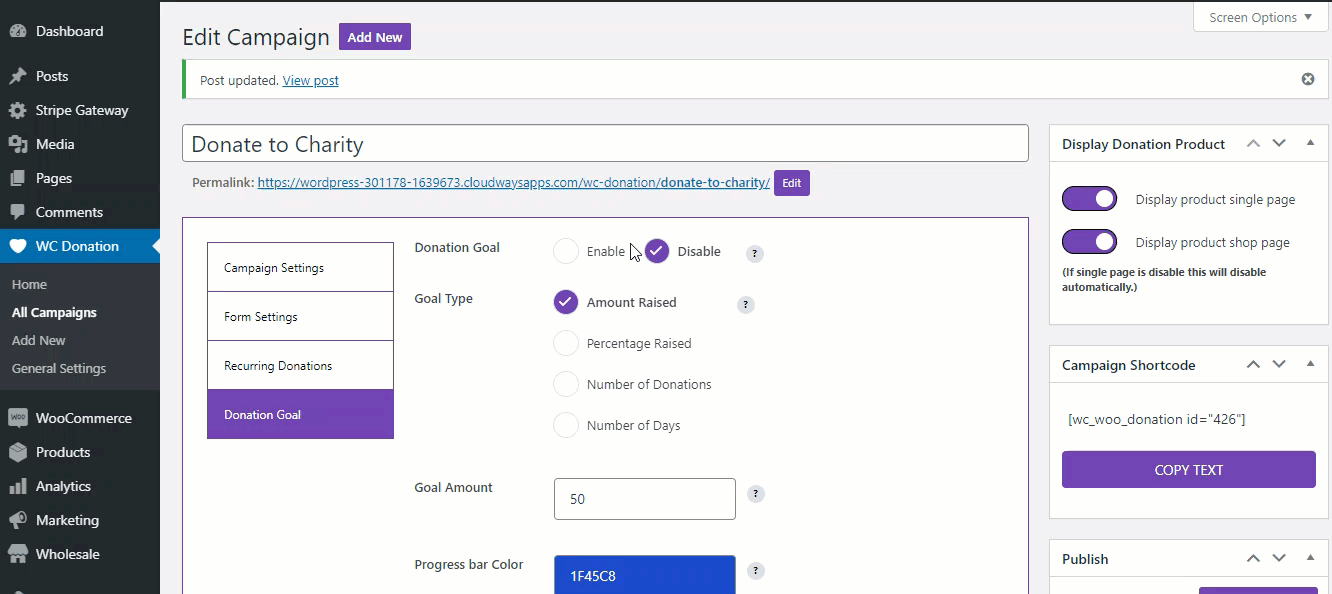
Task: Click the Comments speech bubble icon
Action: 18,212
